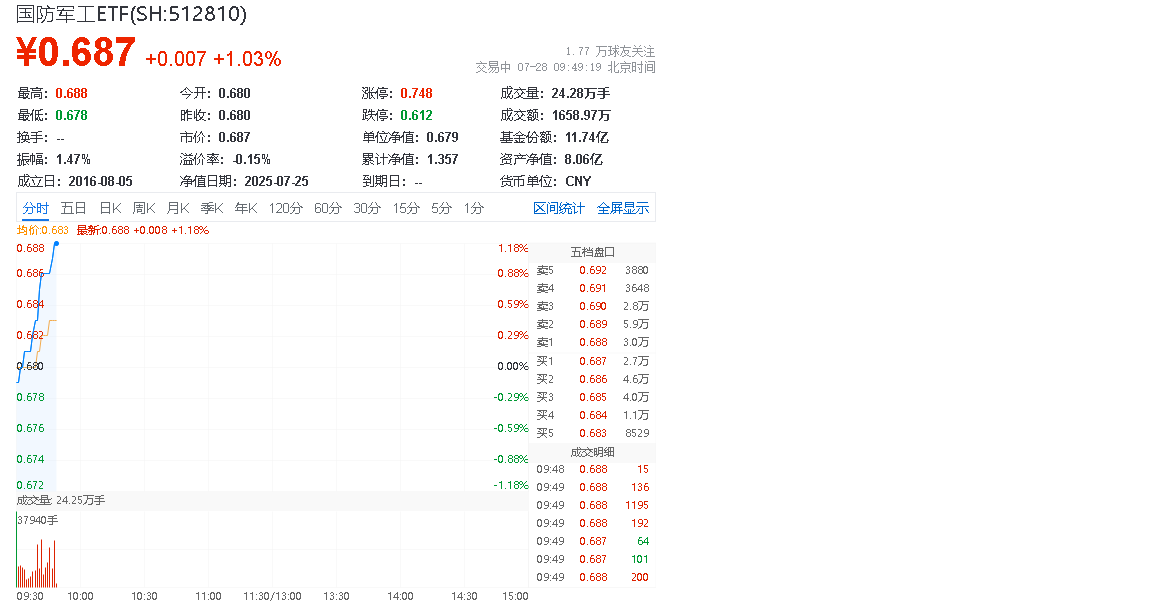Click the 区间统计 link
Viewport: 1166px width, 615px height.
[x=558, y=208]
